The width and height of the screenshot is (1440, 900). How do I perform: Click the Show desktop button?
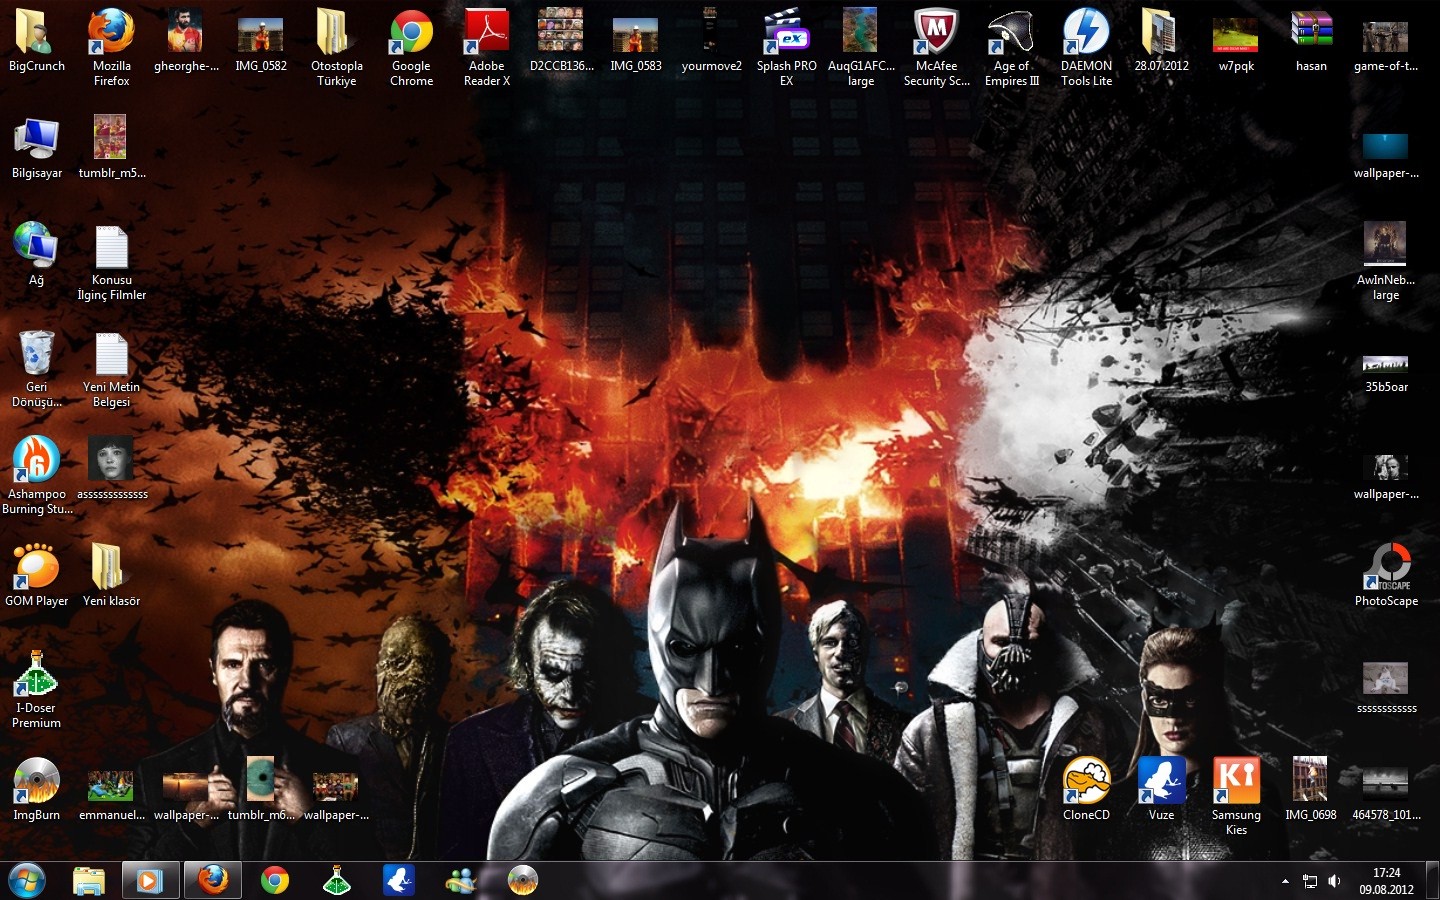(x=1432, y=881)
